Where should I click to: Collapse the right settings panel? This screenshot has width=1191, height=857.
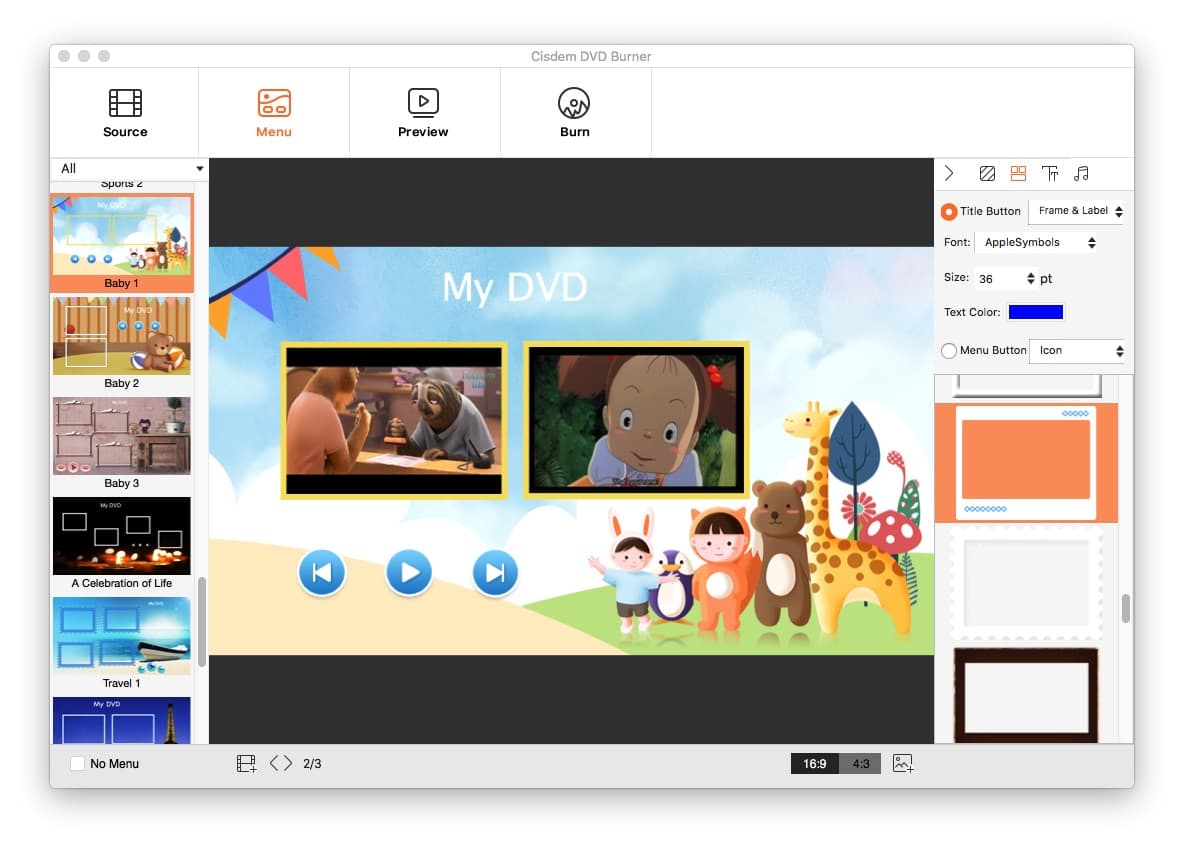point(948,173)
